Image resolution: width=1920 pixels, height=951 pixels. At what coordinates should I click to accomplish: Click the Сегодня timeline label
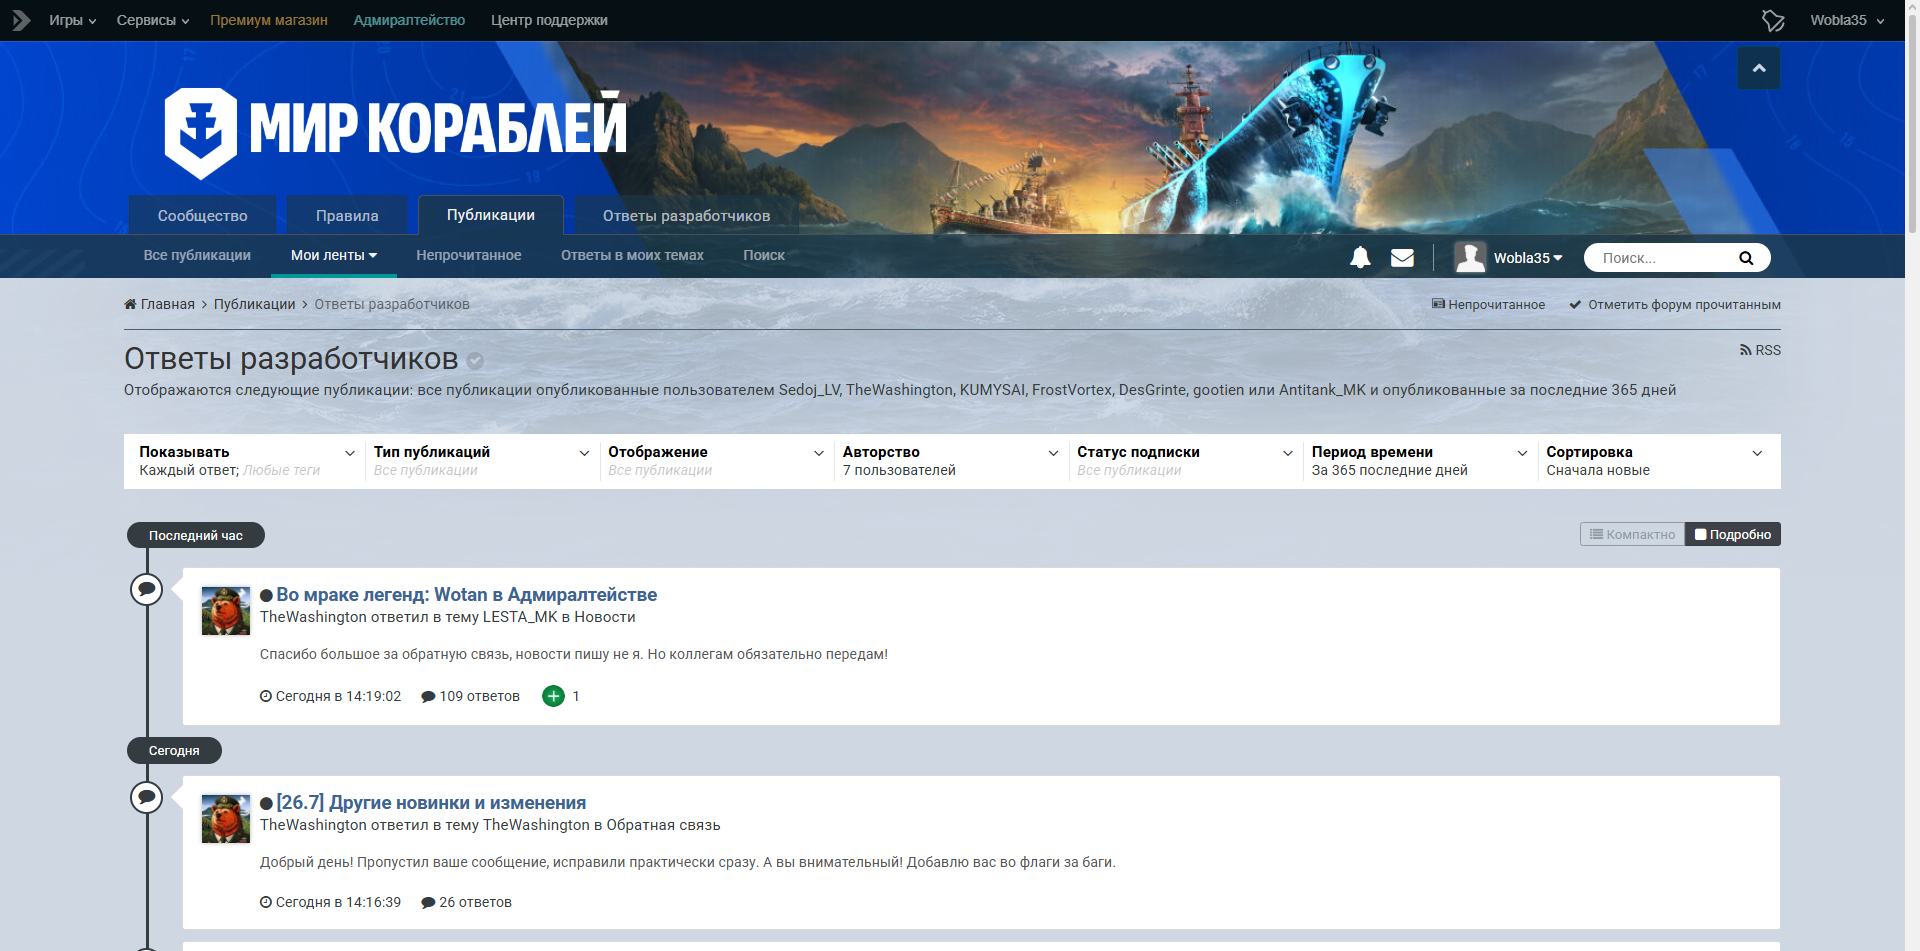point(174,750)
